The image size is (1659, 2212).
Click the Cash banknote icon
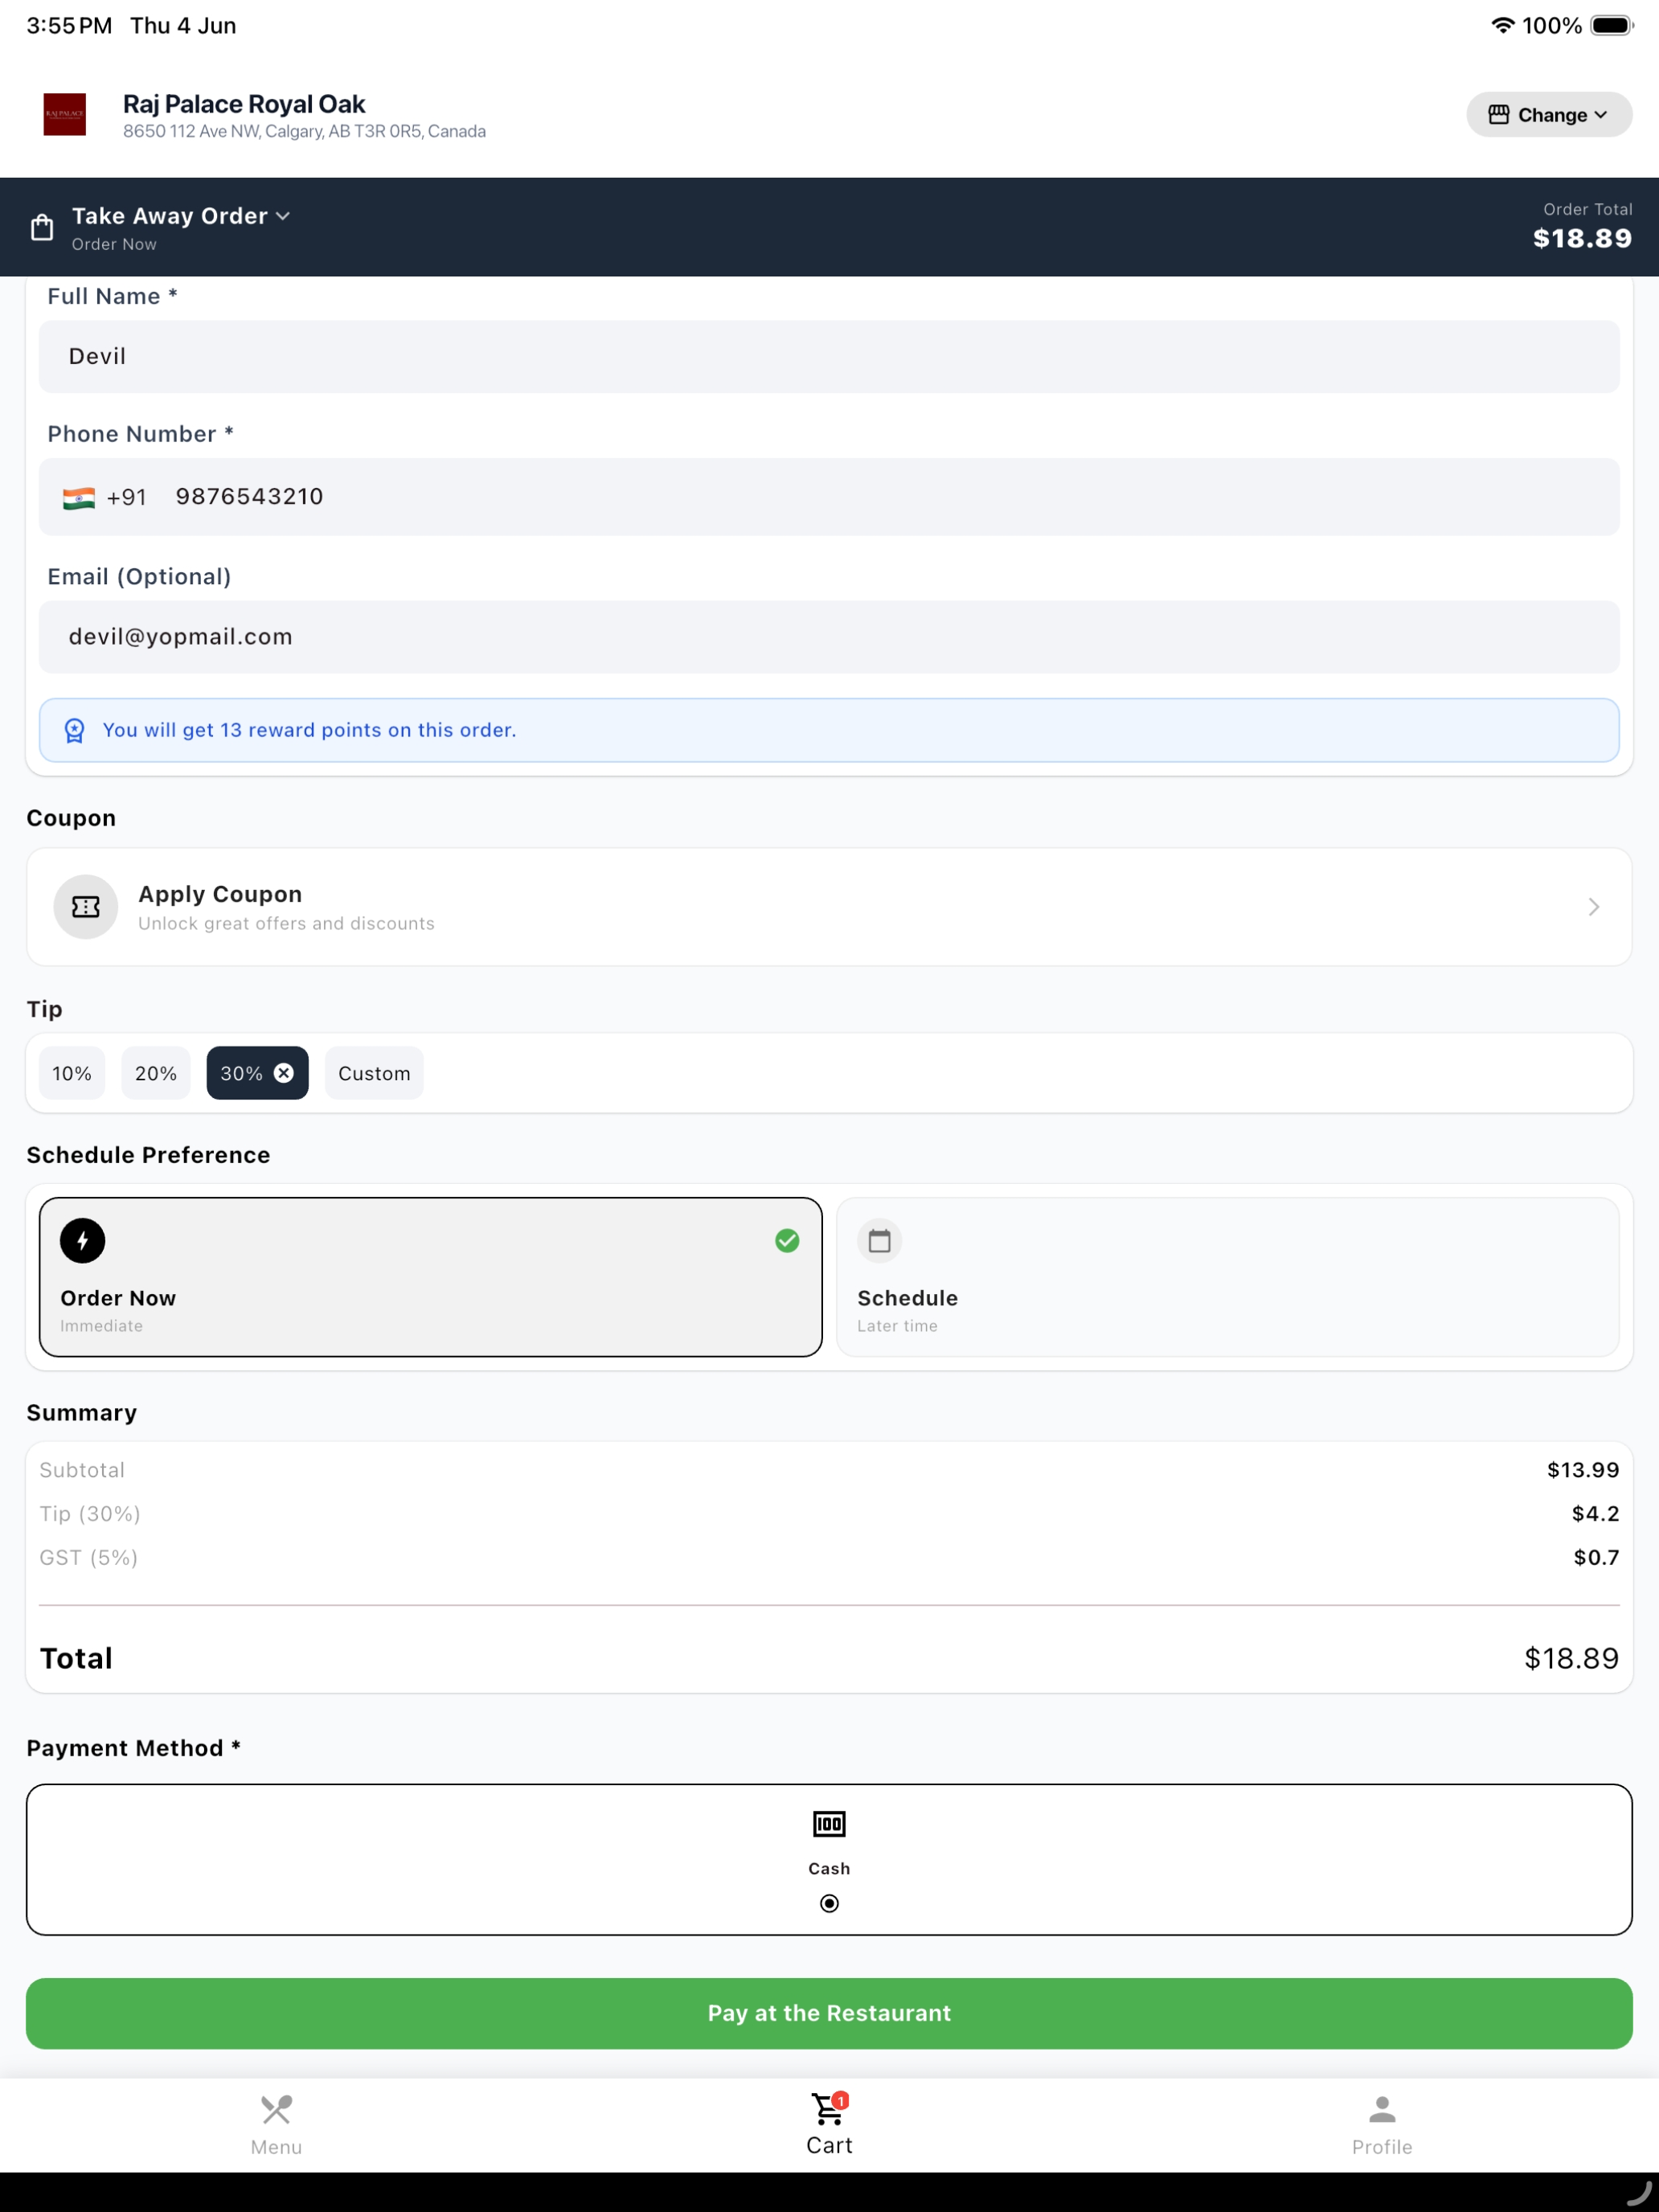click(x=829, y=1824)
